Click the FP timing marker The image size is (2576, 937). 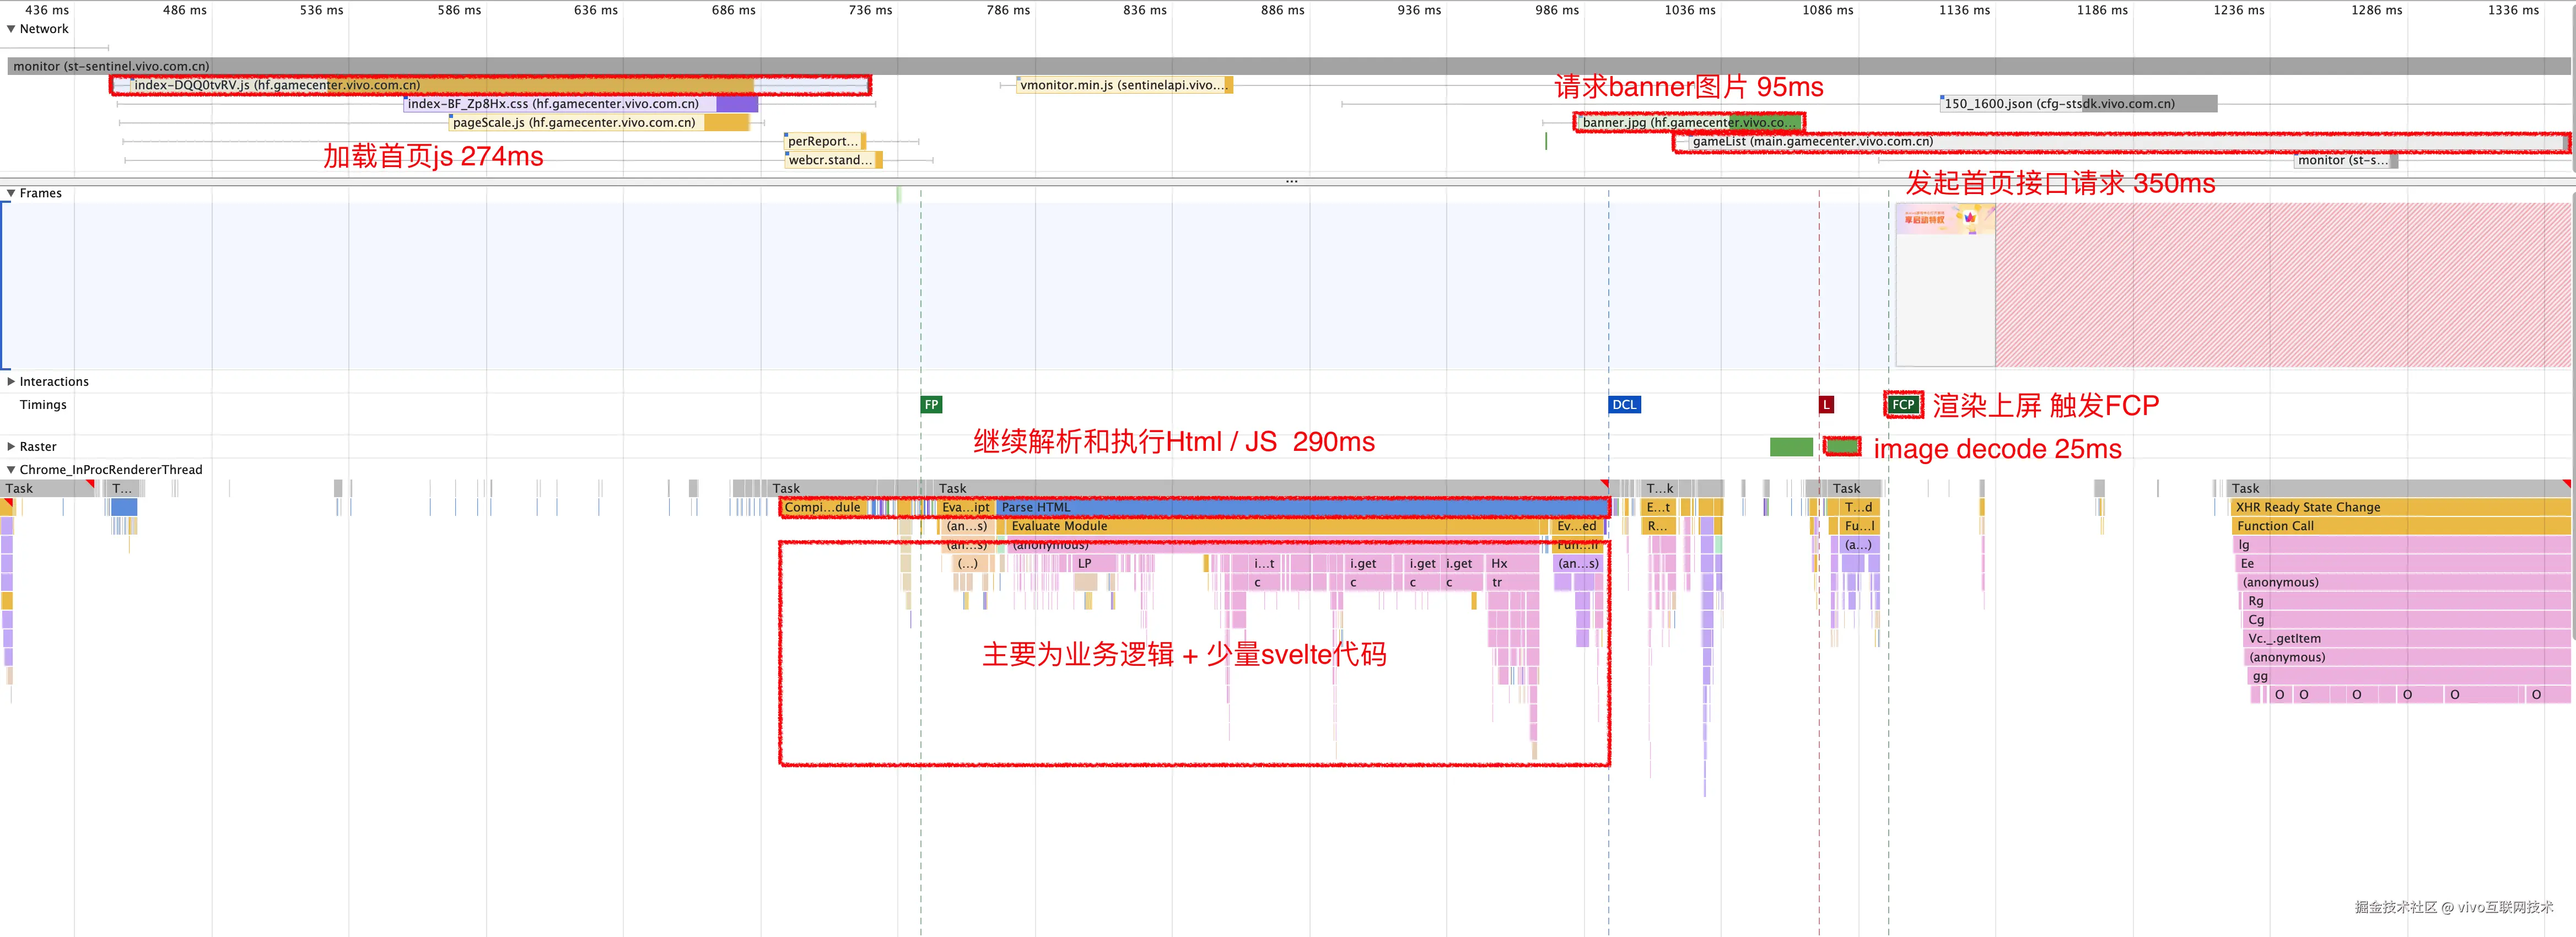tap(929, 404)
